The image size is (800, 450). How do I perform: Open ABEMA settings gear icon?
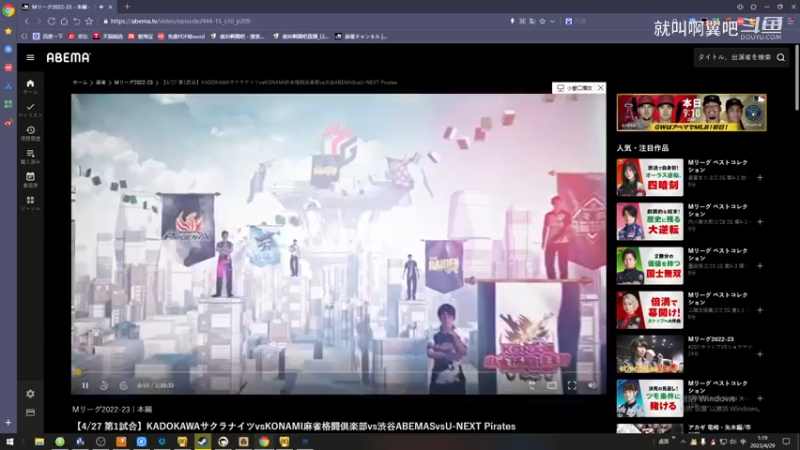pyautogui.click(x=30, y=394)
